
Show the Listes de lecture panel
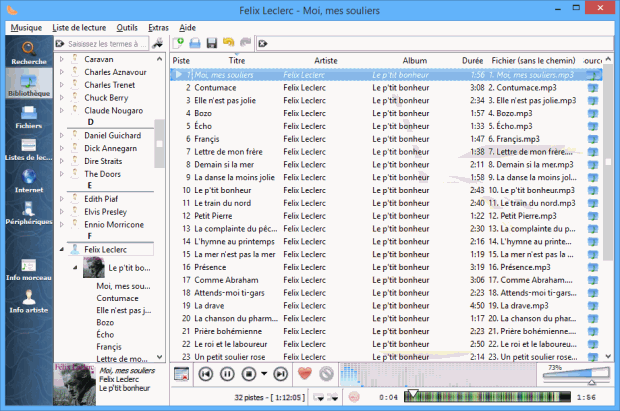click(29, 150)
